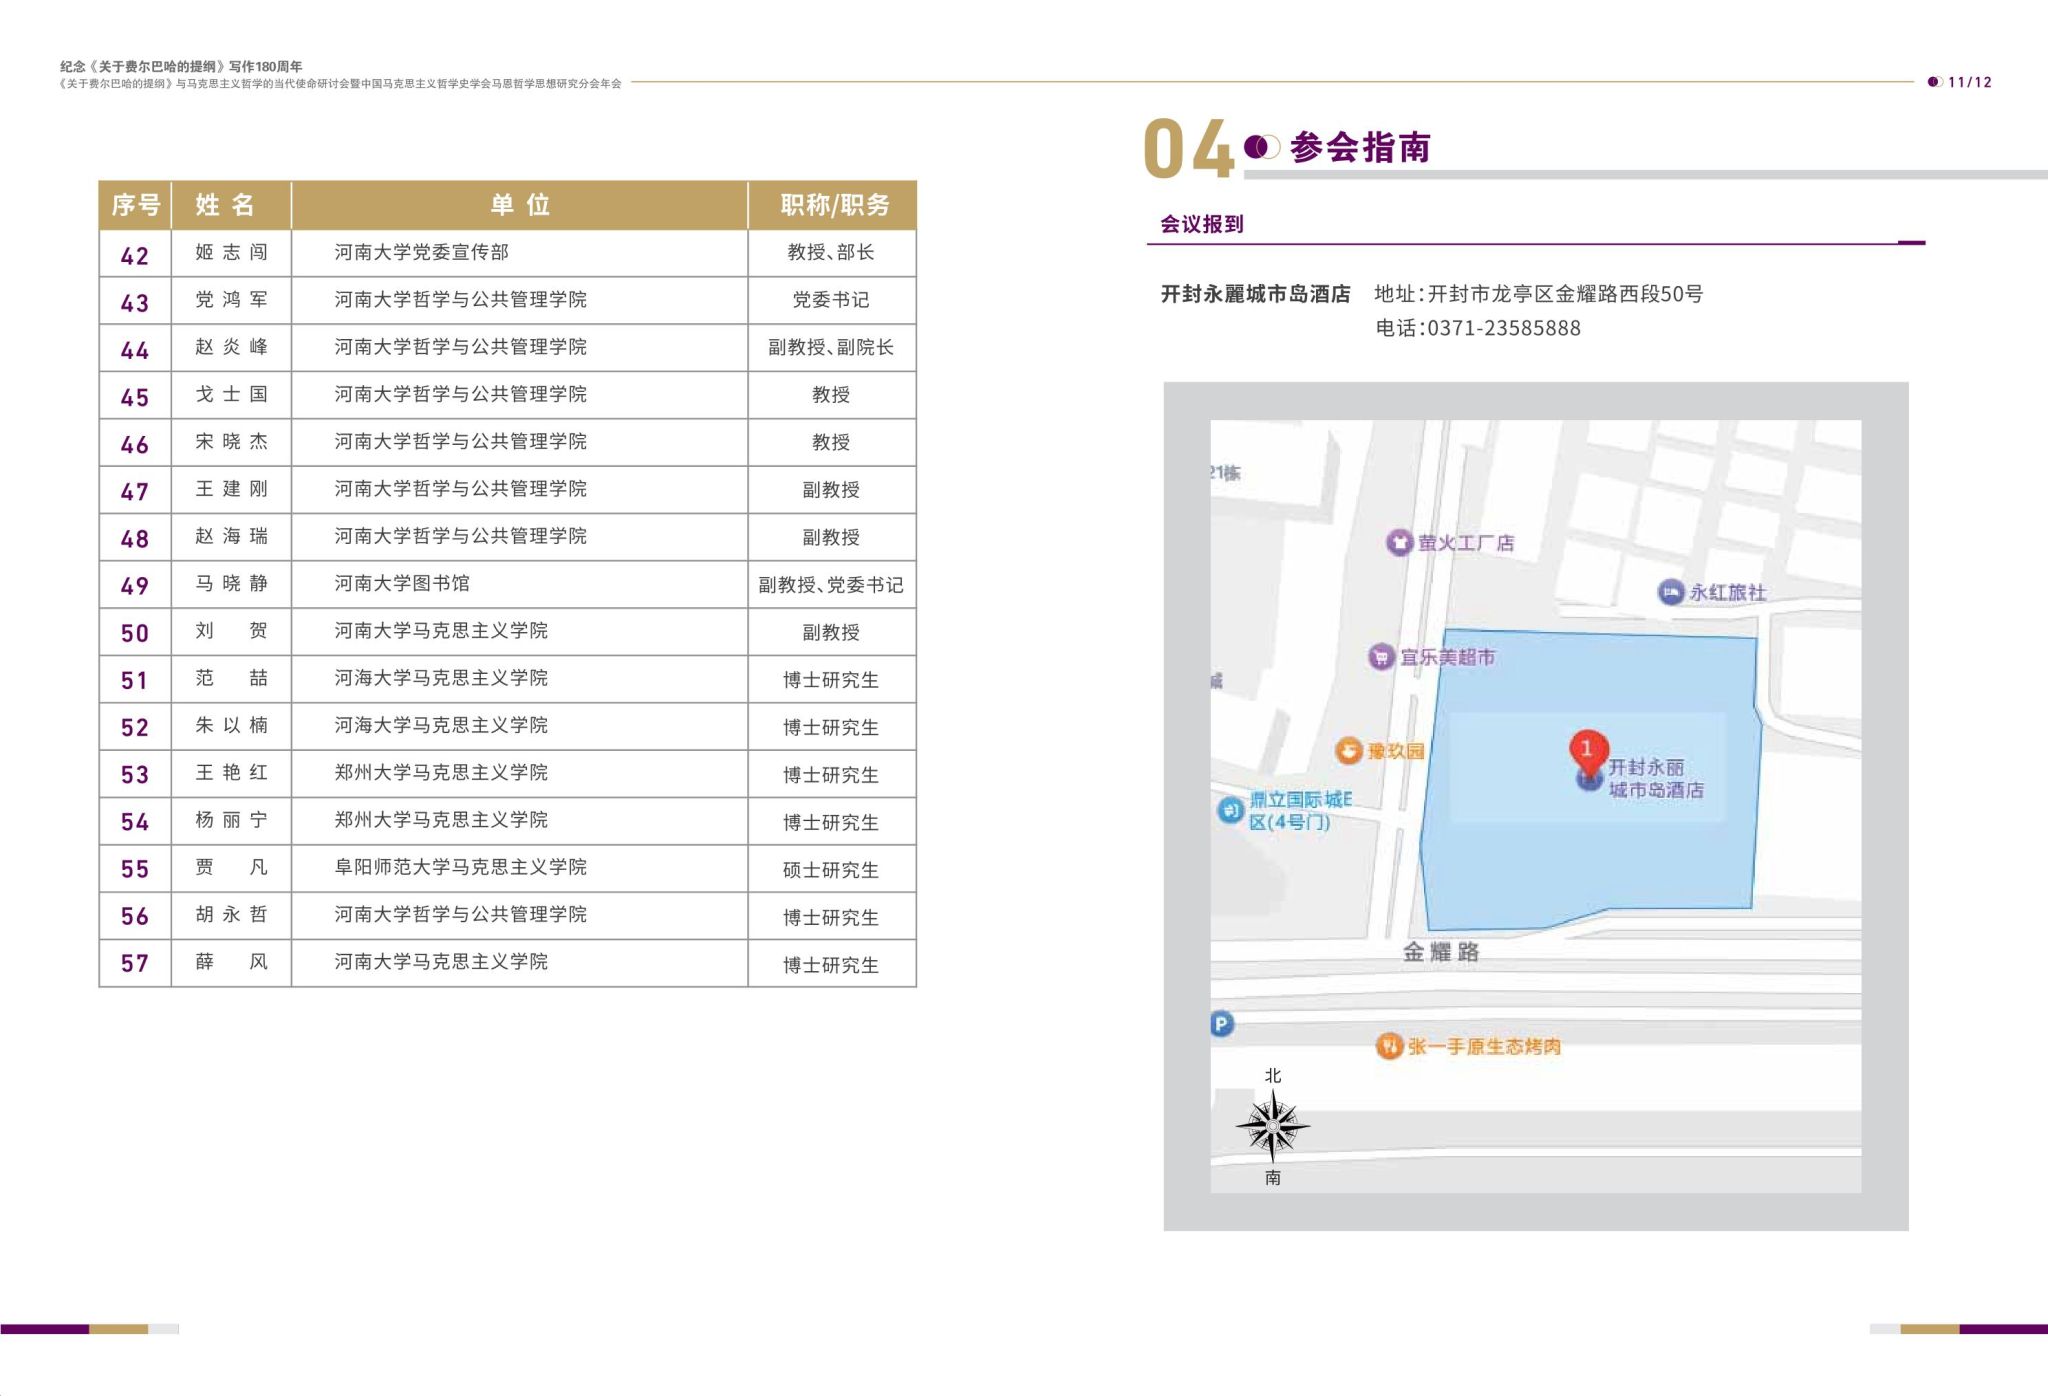Click the 姓名 column header
This screenshot has width=2048, height=1396.
(x=226, y=205)
